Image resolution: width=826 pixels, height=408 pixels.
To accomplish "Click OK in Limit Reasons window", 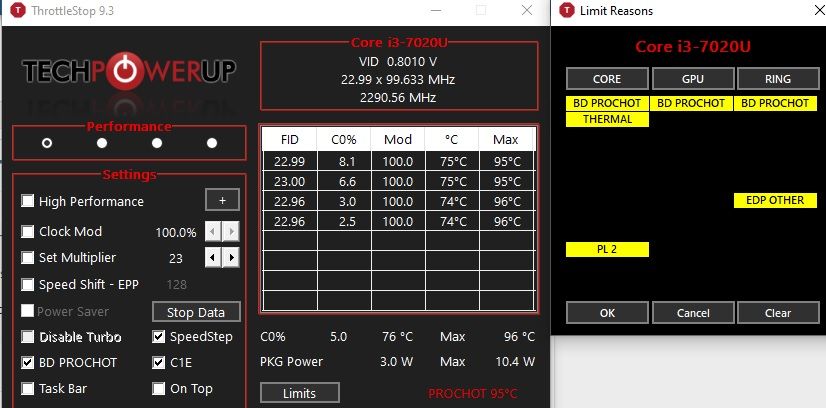I will coord(607,313).
